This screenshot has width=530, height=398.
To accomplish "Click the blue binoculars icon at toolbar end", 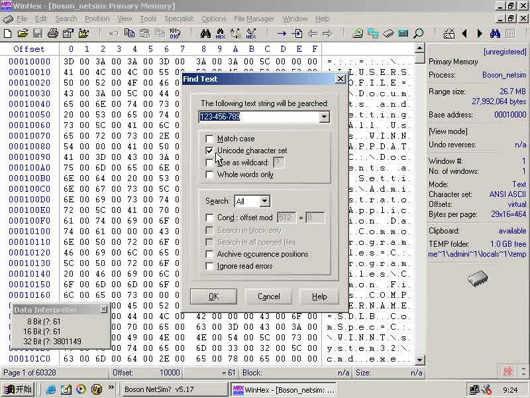I will coord(495,33).
